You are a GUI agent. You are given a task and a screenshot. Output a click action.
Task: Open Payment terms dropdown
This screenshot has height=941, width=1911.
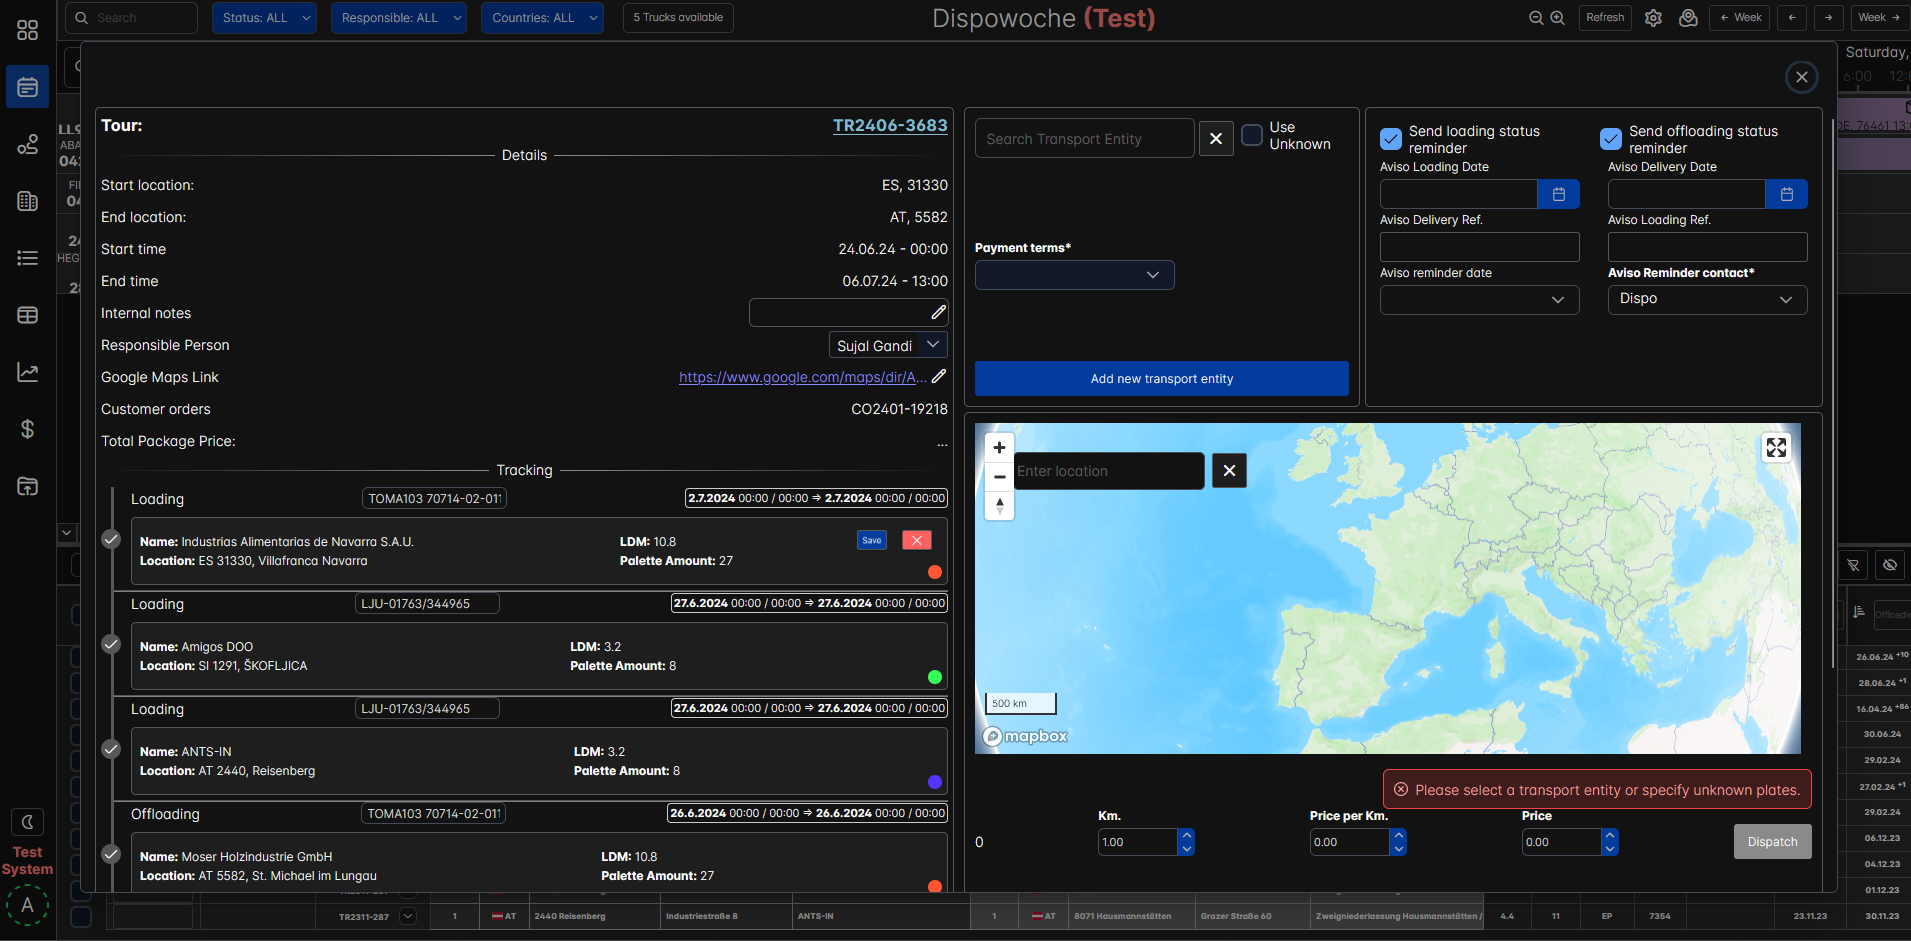coord(1074,275)
